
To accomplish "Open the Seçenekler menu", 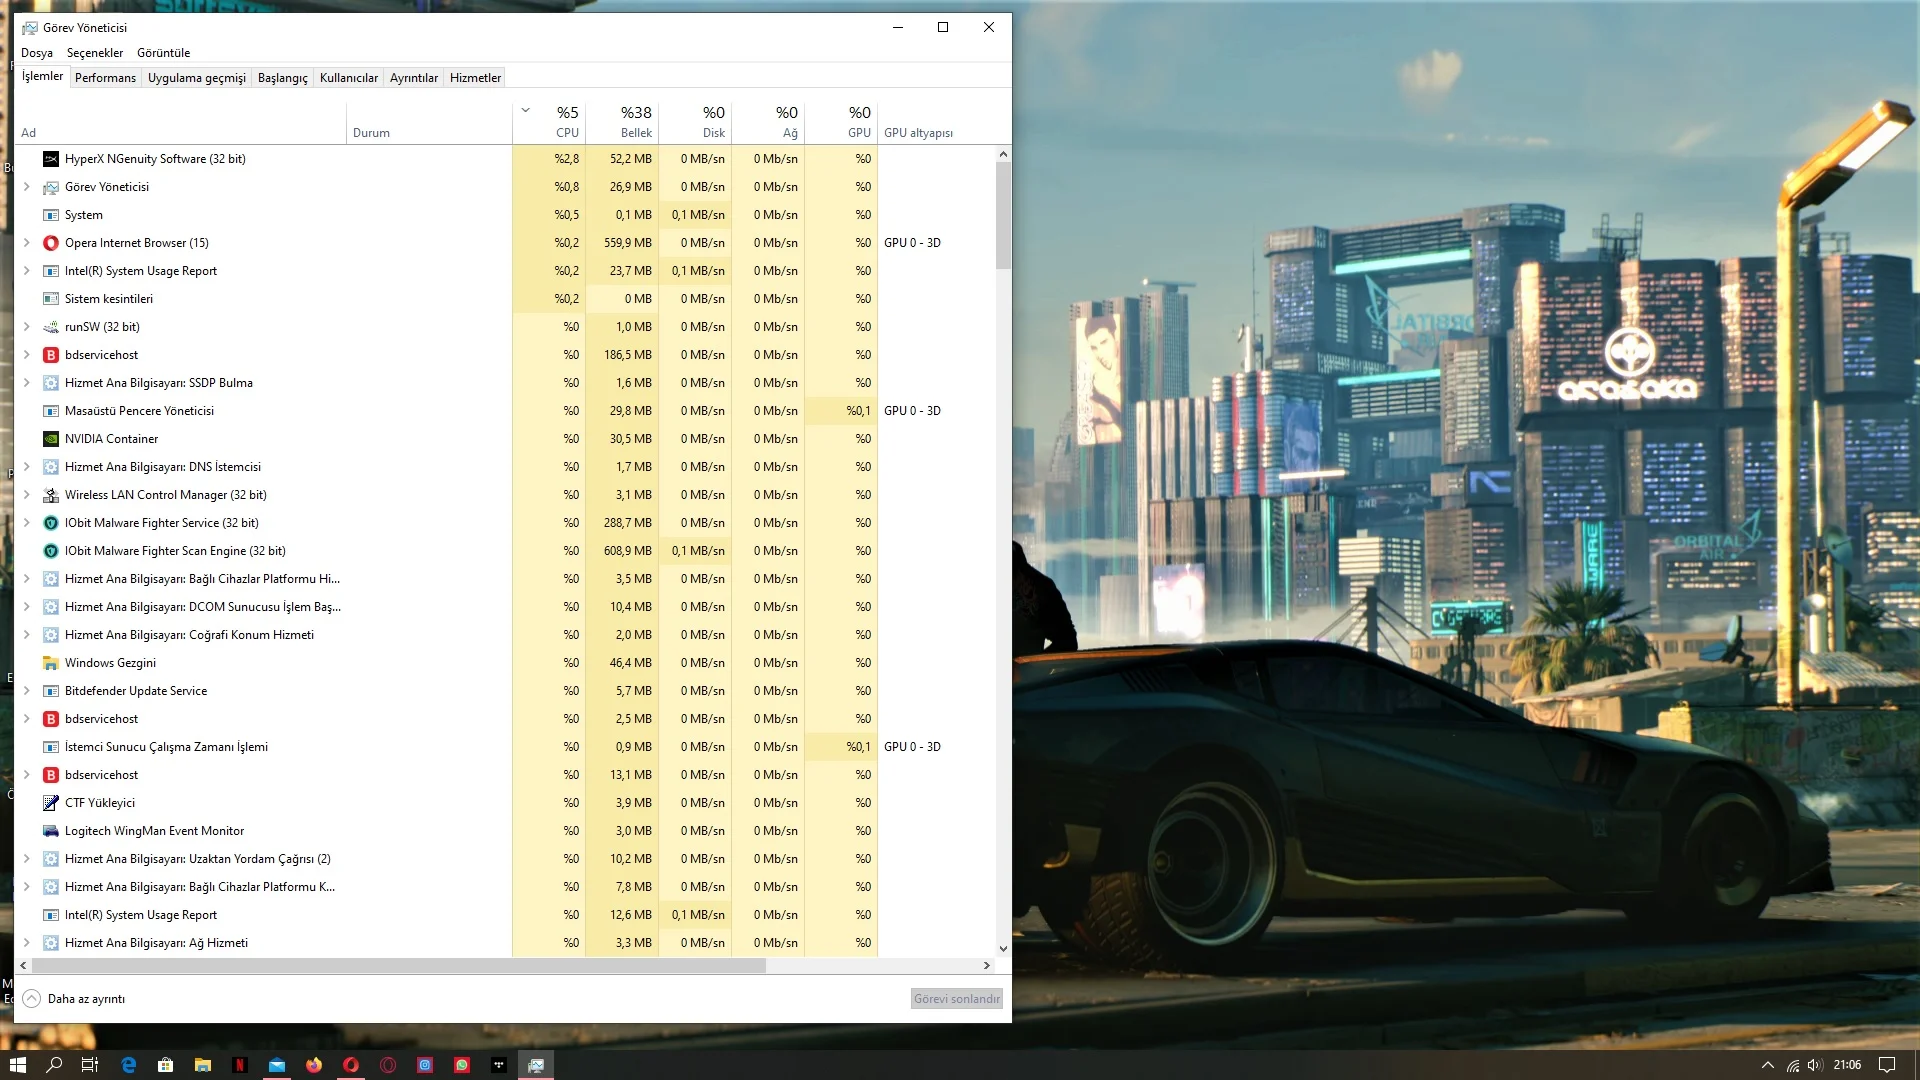I will [95, 53].
